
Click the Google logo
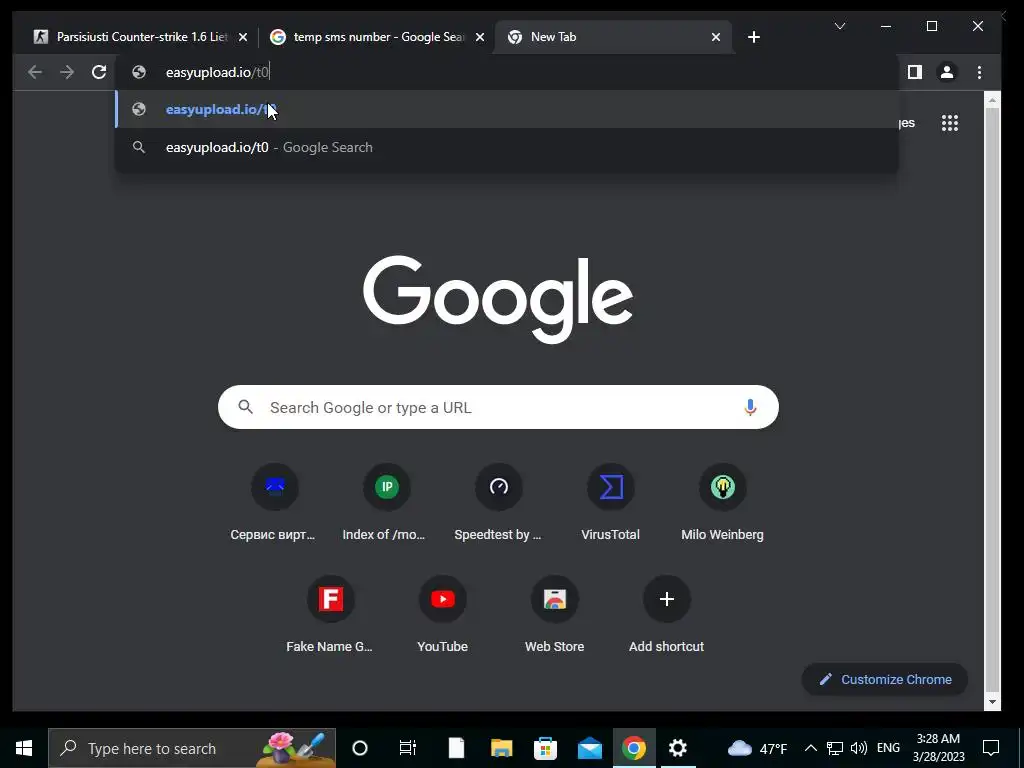click(x=498, y=299)
